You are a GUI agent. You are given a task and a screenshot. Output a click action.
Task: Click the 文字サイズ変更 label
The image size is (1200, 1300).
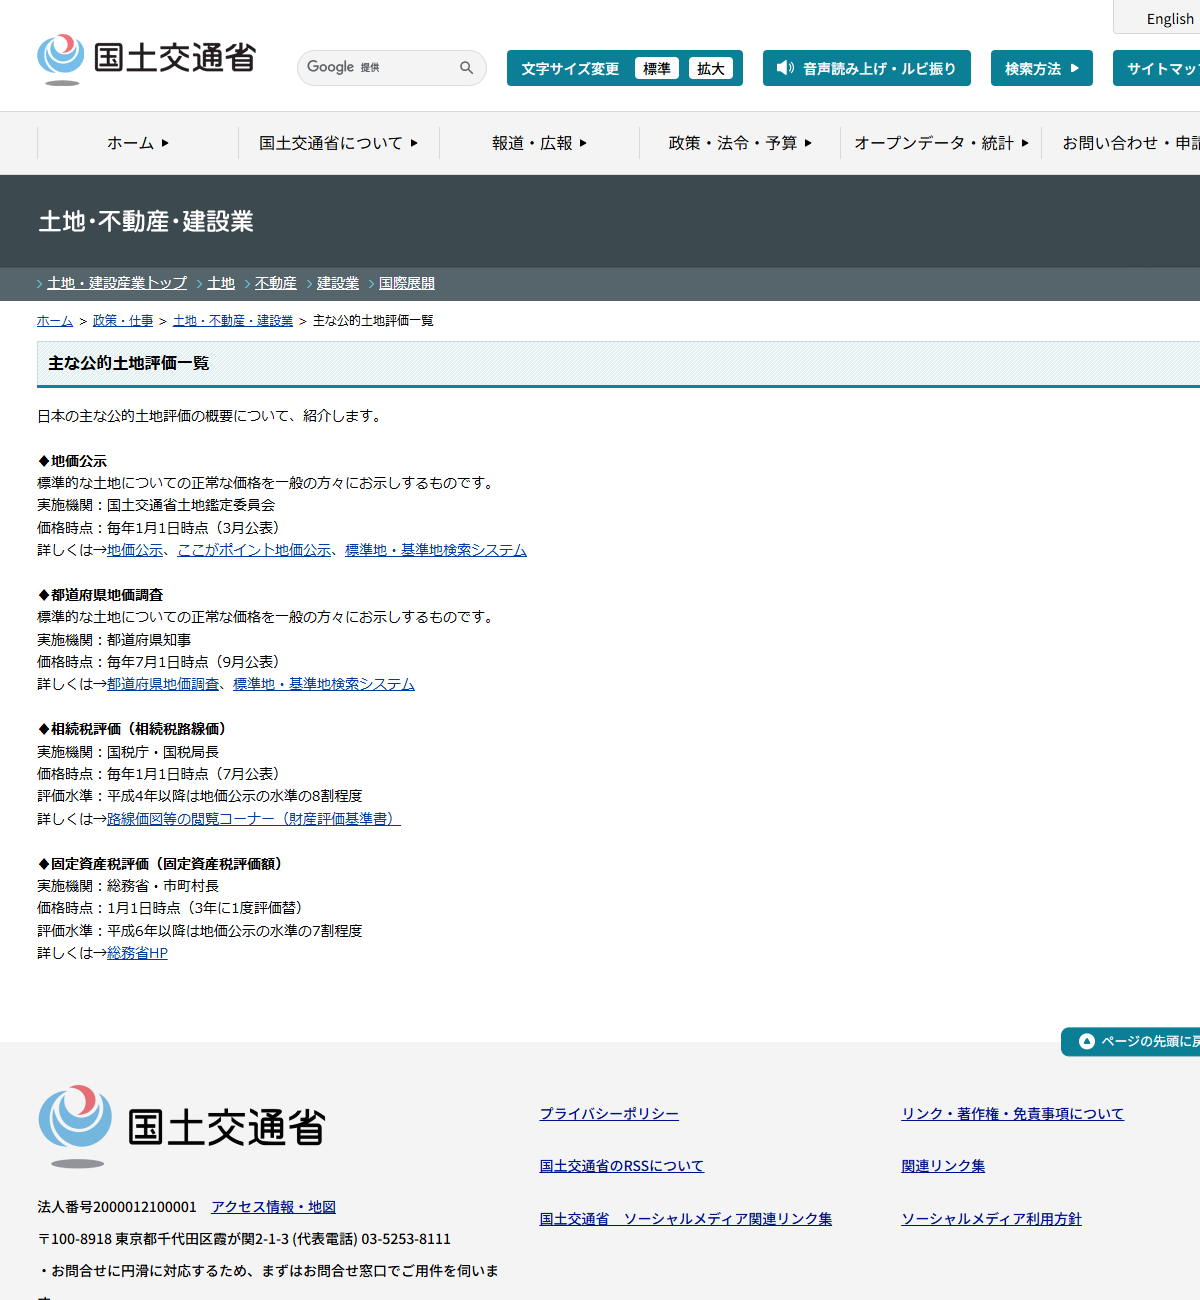pyautogui.click(x=570, y=69)
